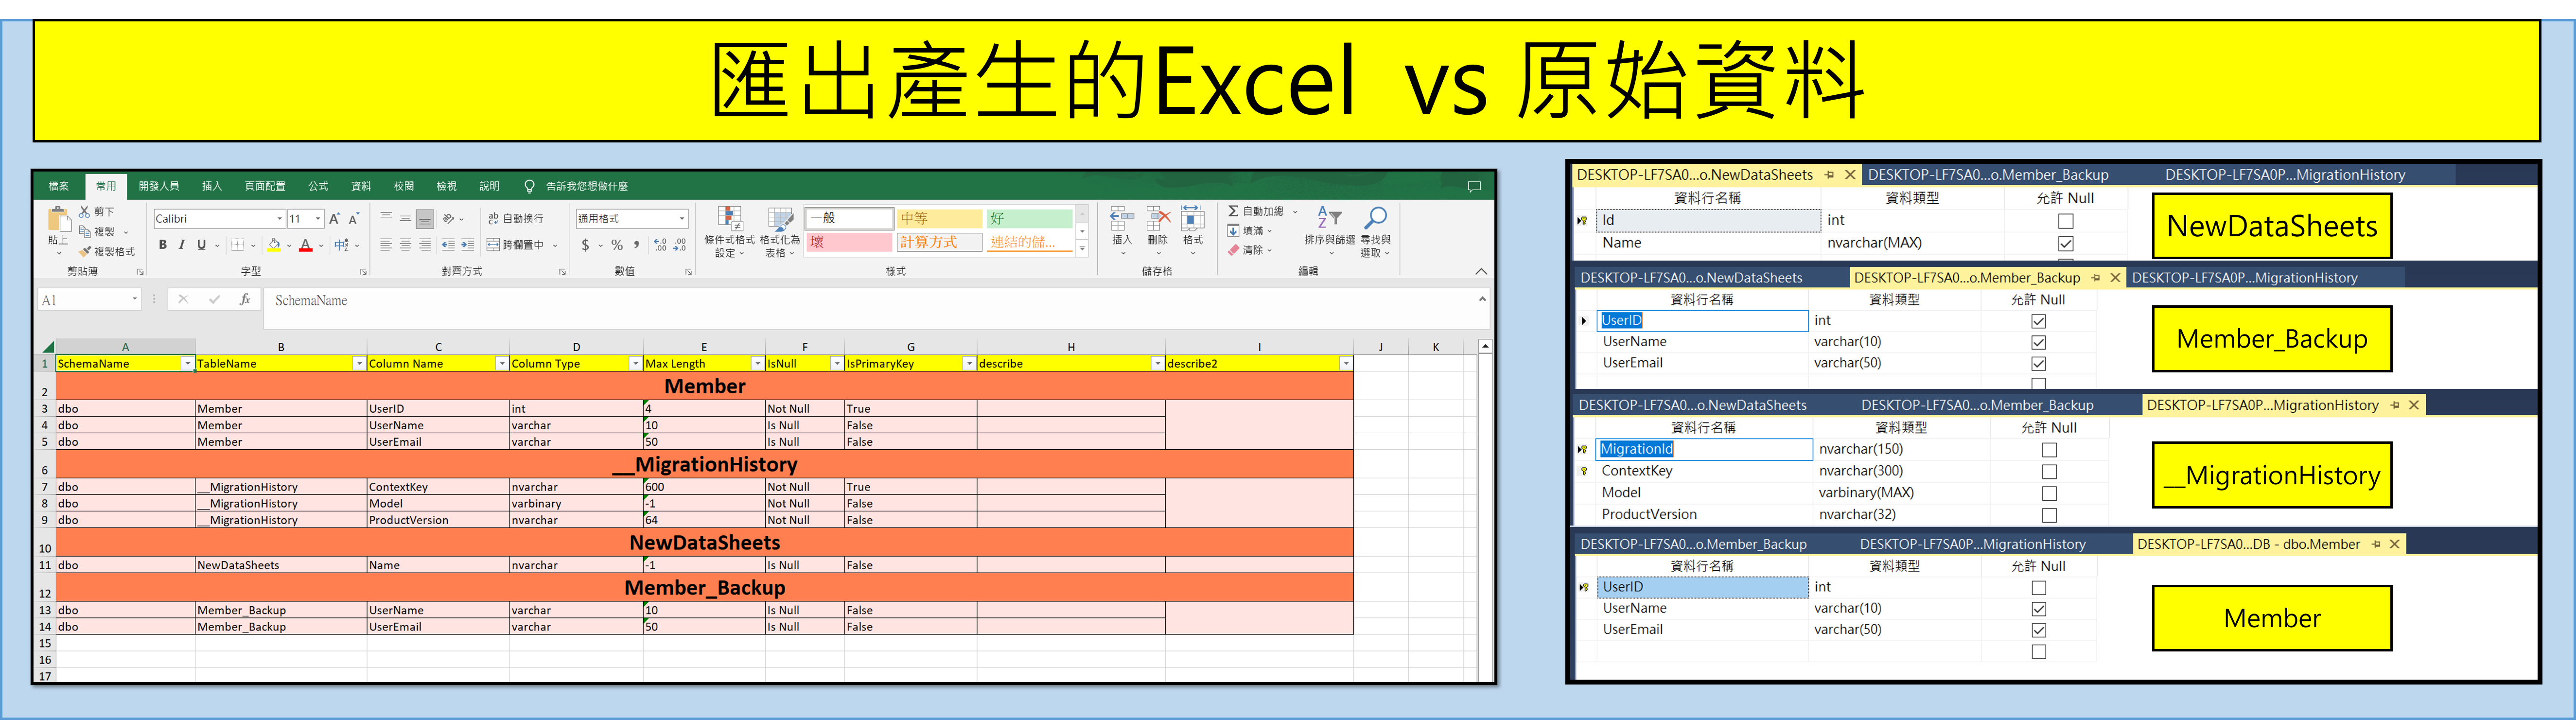Apply bold formatting in the ribbon
This screenshot has height=720, width=2576.
click(x=163, y=245)
